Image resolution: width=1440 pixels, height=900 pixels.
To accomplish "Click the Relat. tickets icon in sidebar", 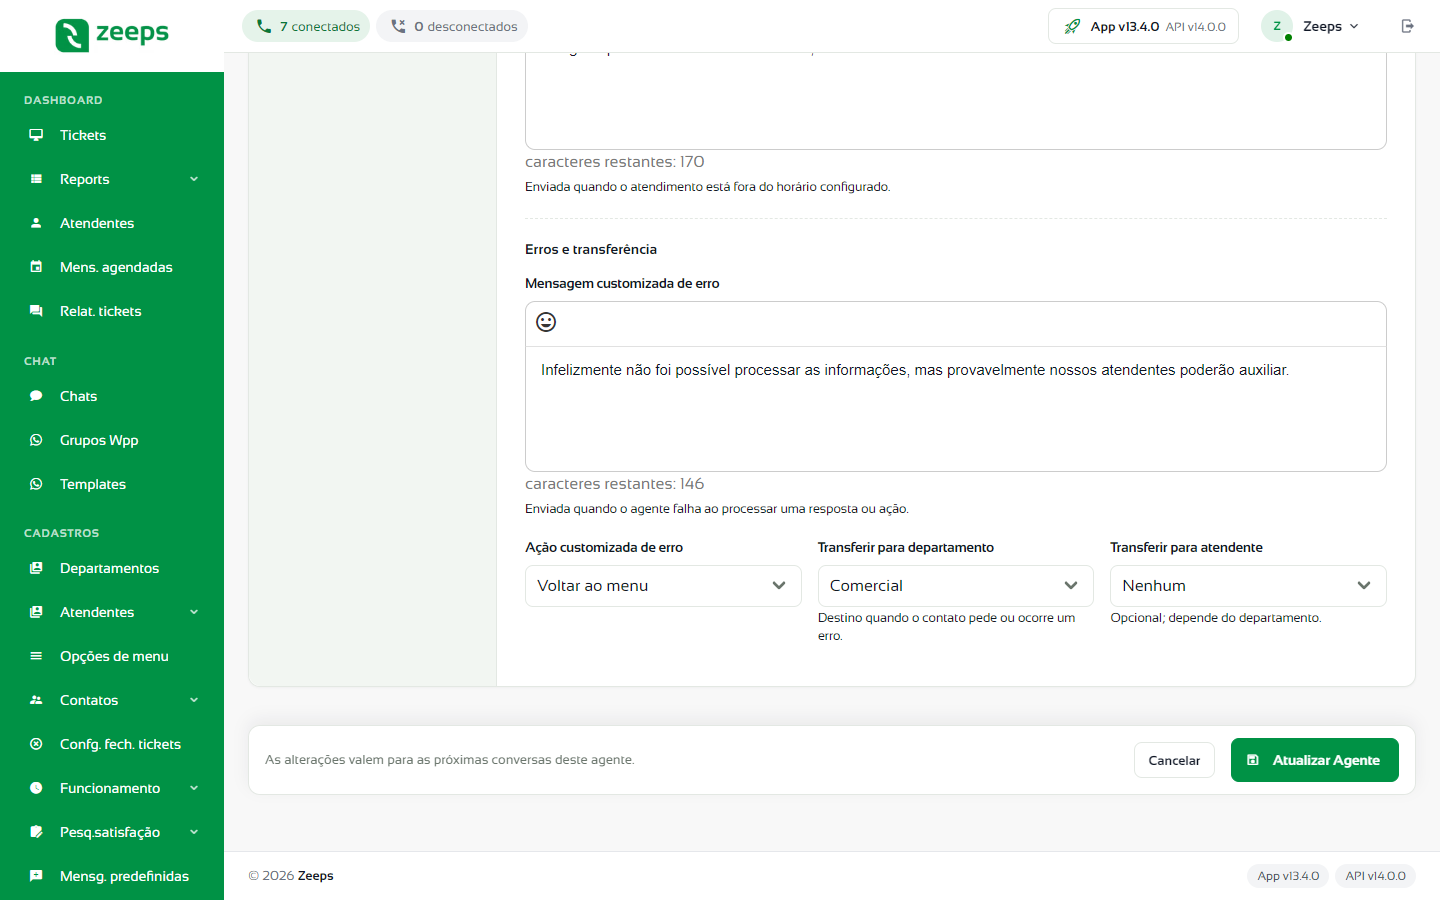I will coord(36,311).
